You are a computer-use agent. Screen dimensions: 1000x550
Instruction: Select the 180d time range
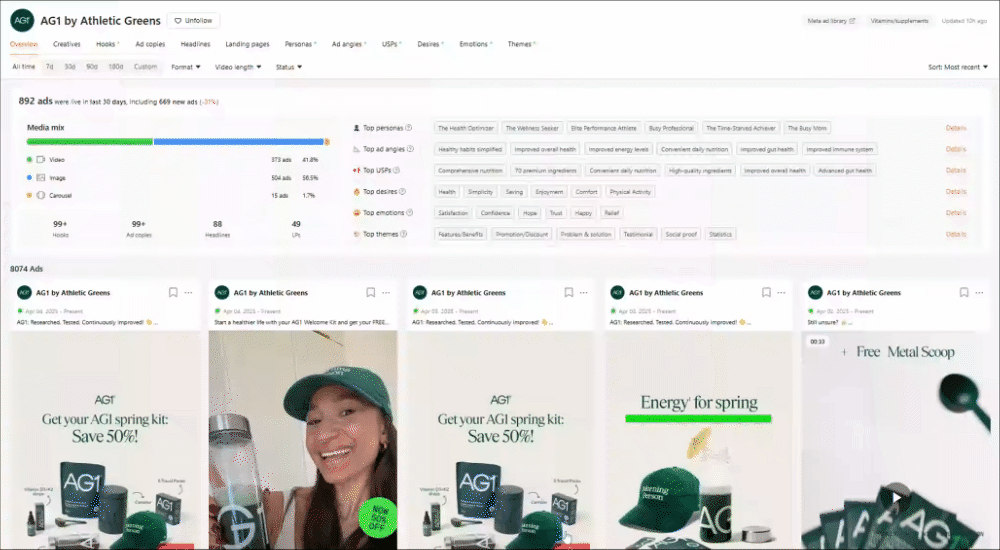pos(115,66)
